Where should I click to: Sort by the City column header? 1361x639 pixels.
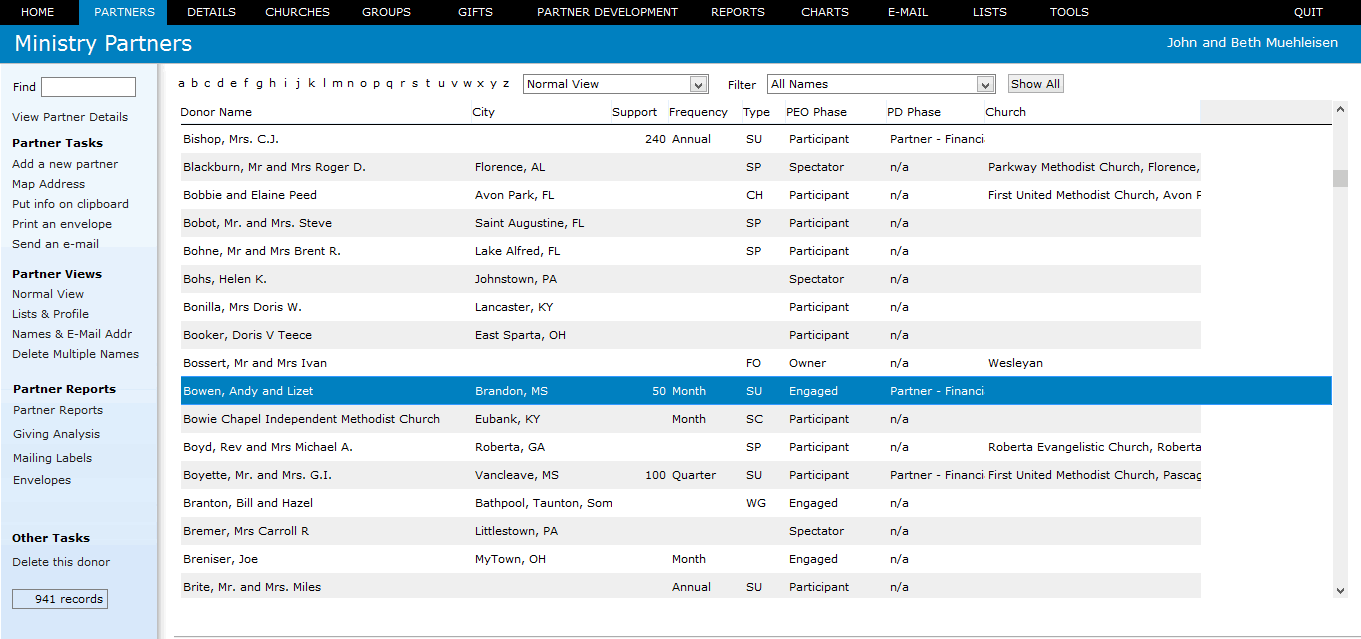[x=483, y=112]
